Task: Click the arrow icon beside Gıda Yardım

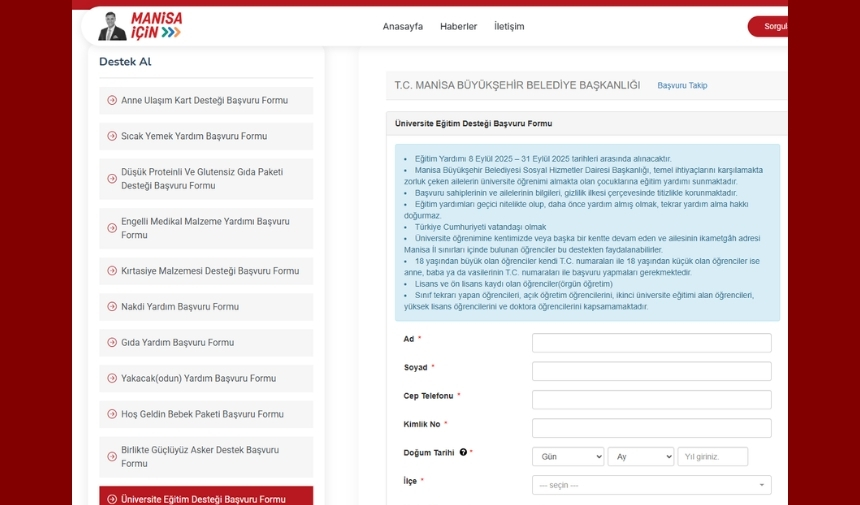Action: pyautogui.click(x=112, y=342)
